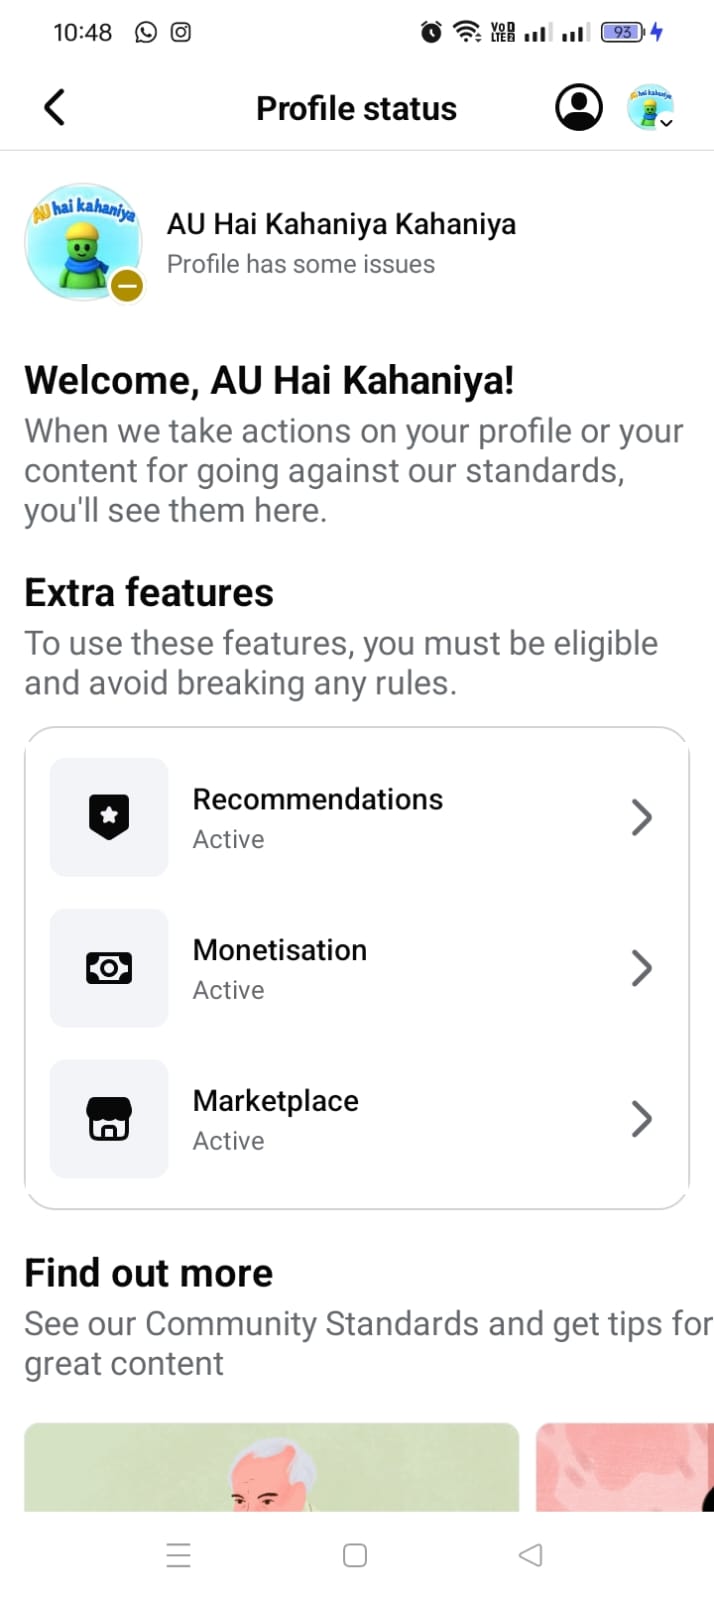Expand Monetisation with its chevron arrow
The width and height of the screenshot is (714, 1599).
[x=642, y=968]
